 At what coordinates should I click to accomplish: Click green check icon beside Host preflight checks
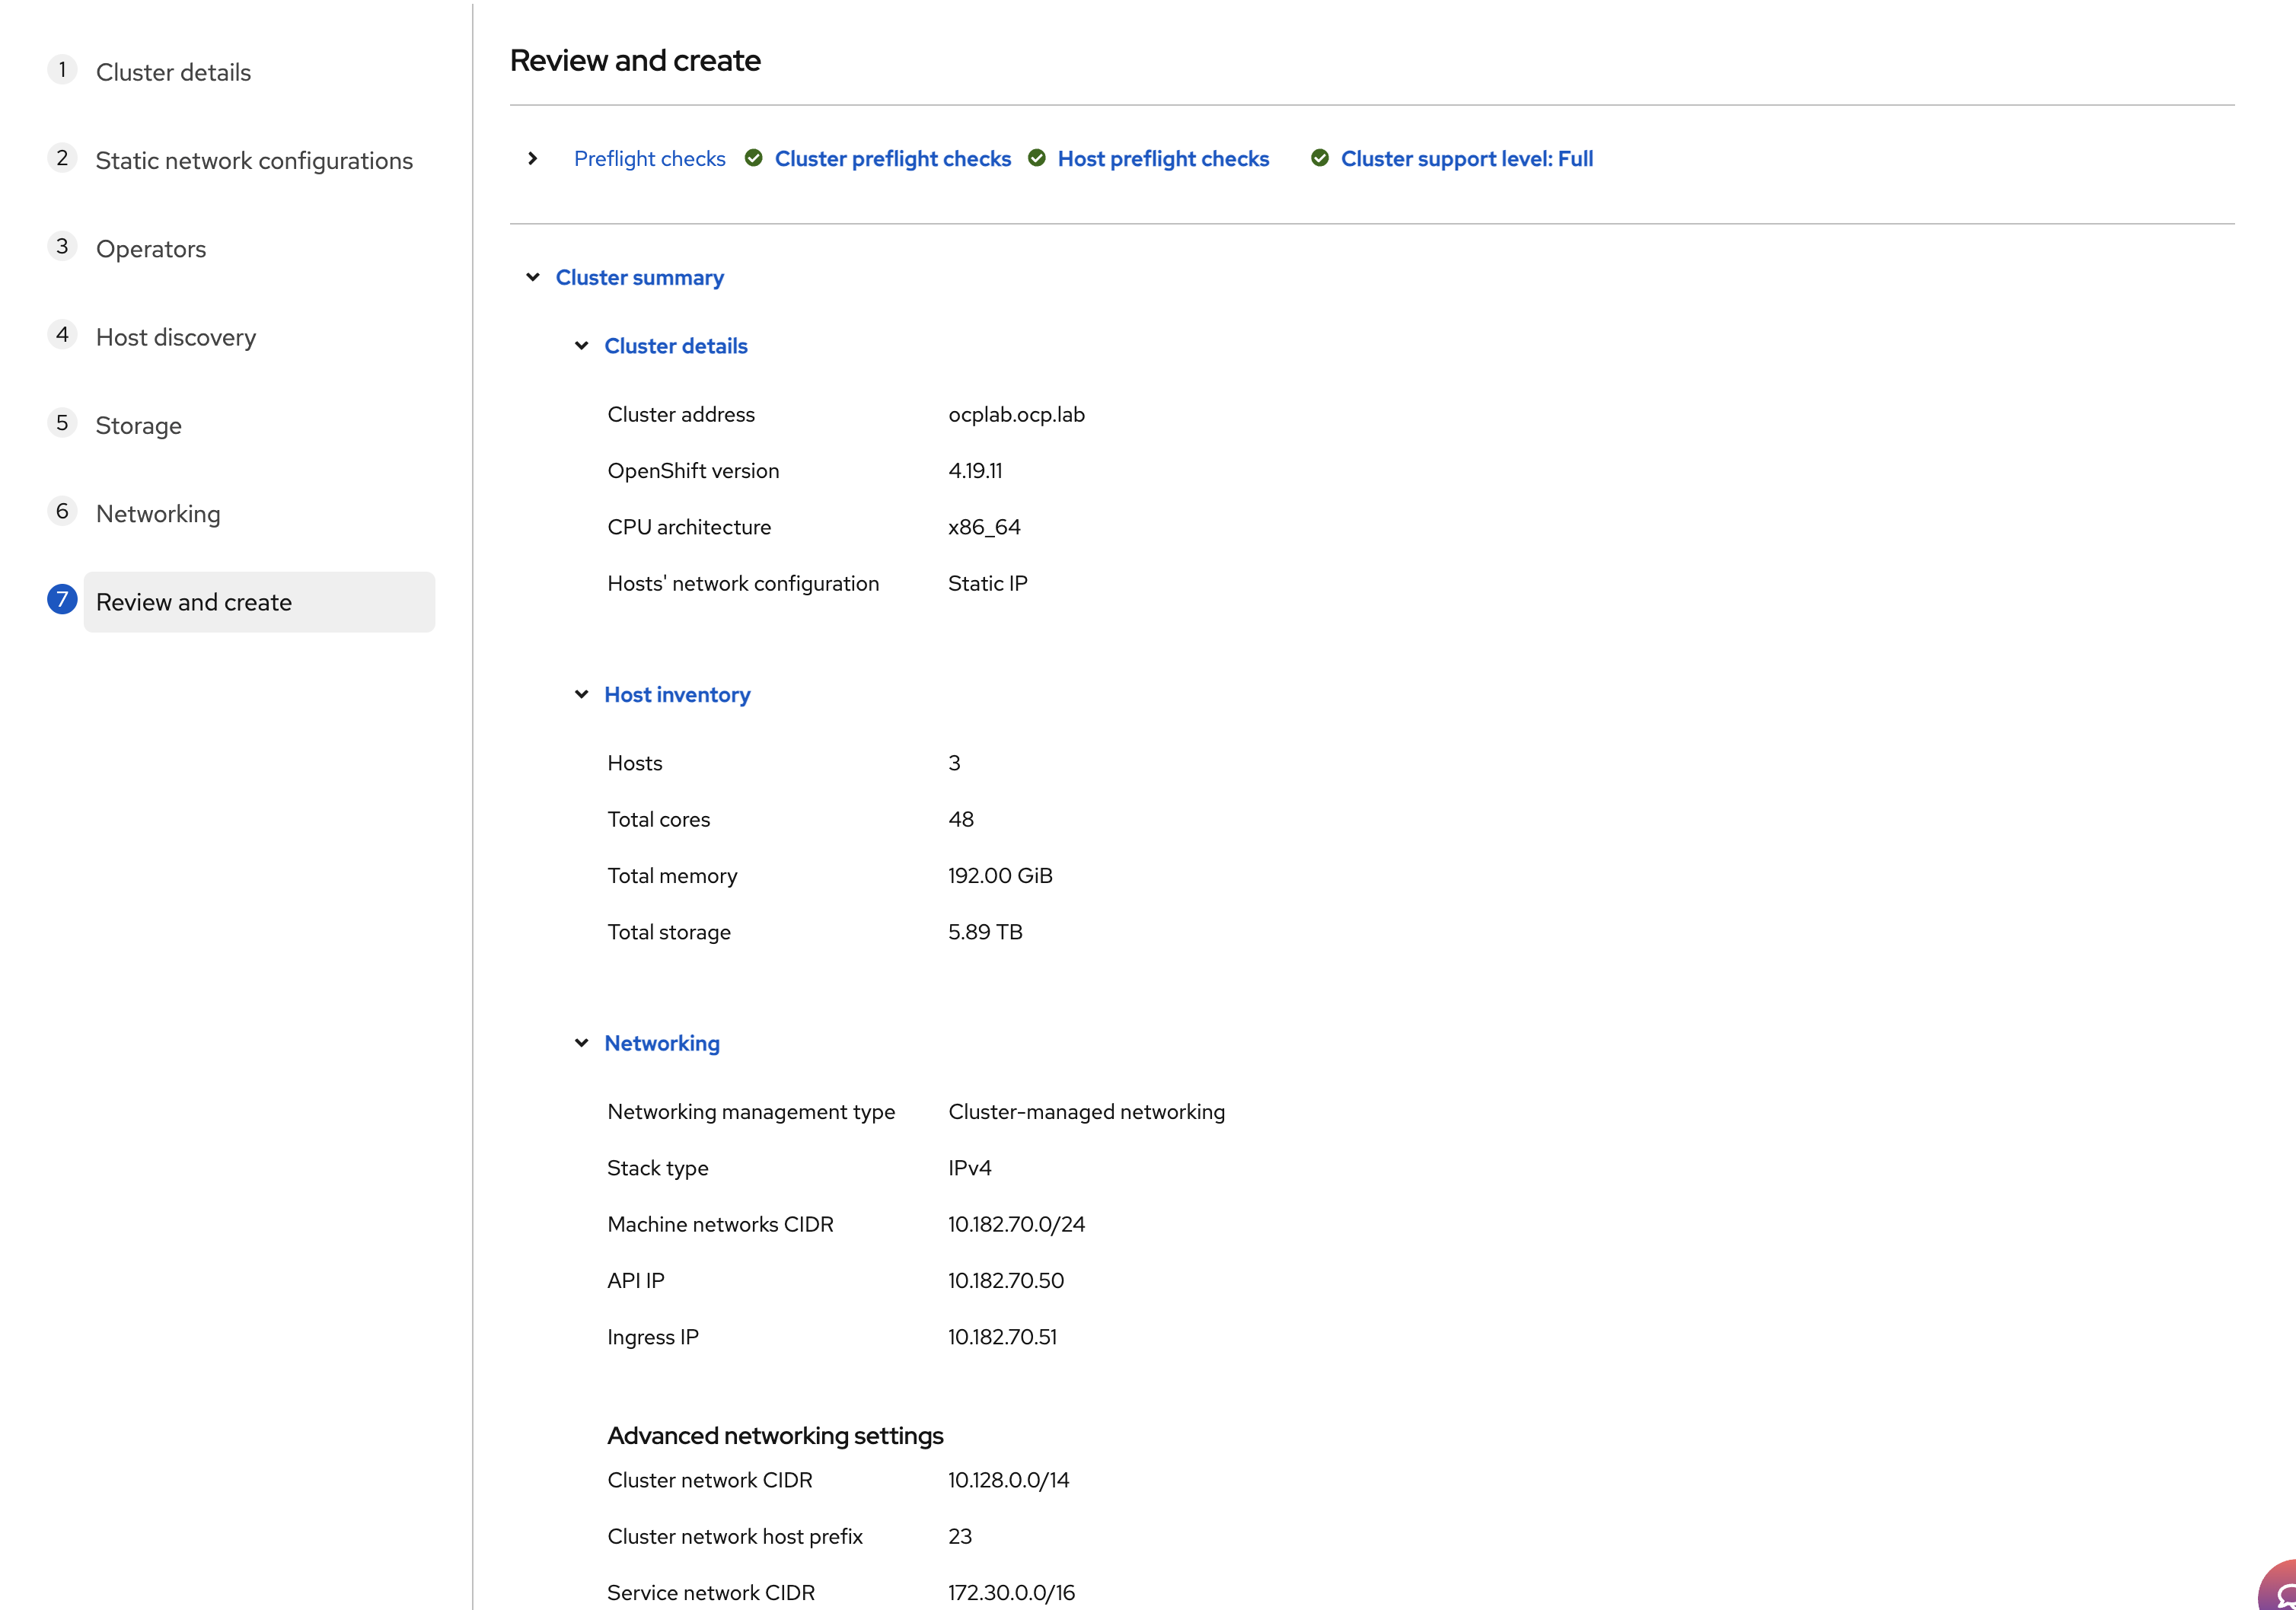tap(1037, 158)
